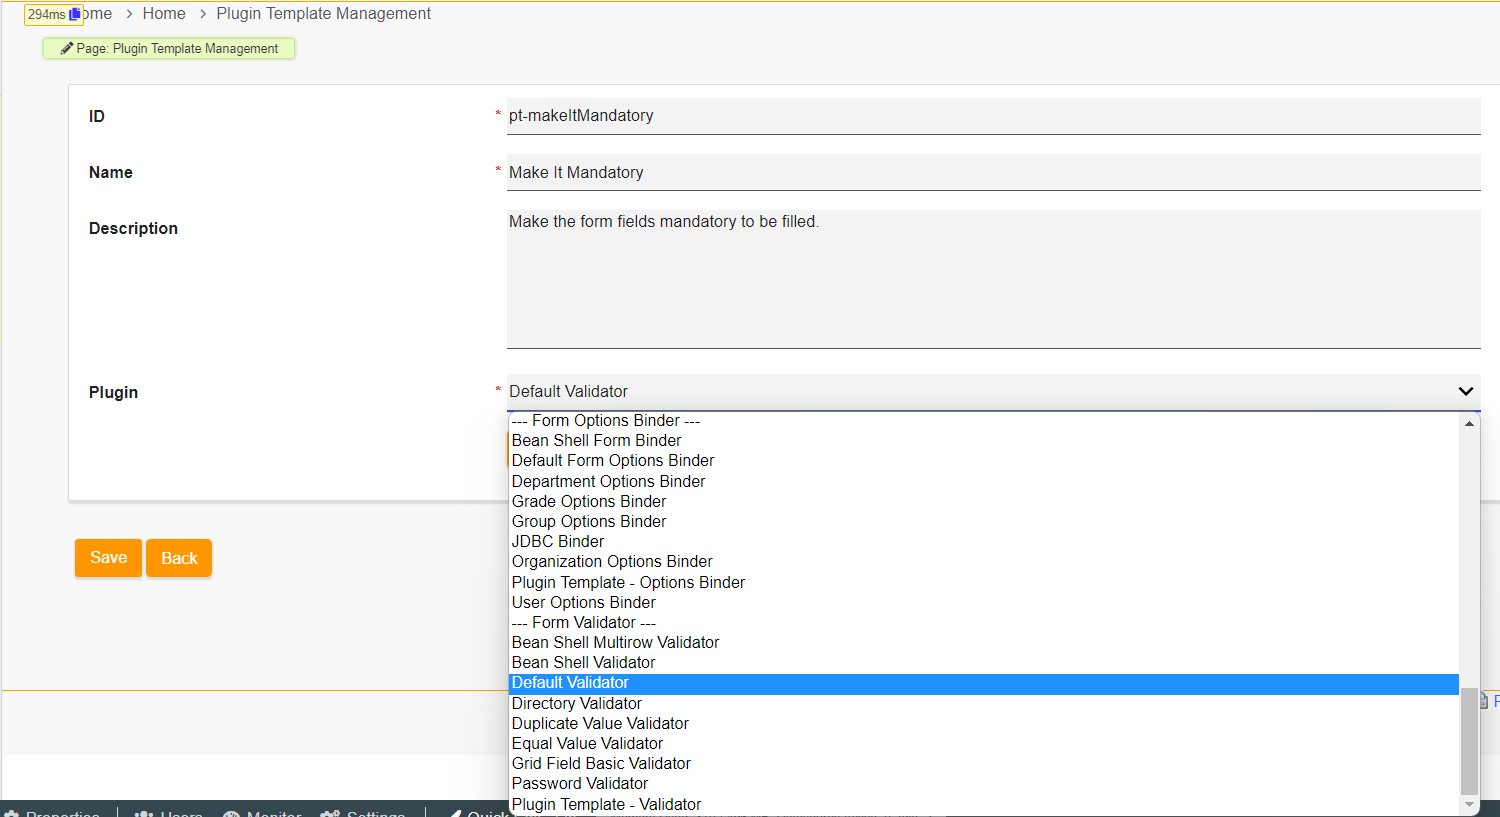
Task: Click the ID field label
Action: pos(97,116)
